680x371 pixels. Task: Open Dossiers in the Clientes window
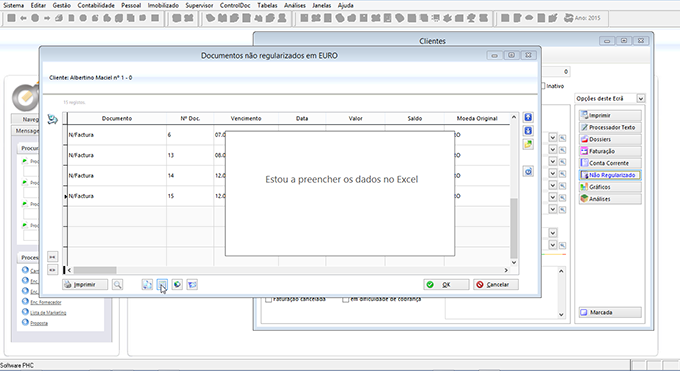coord(610,139)
